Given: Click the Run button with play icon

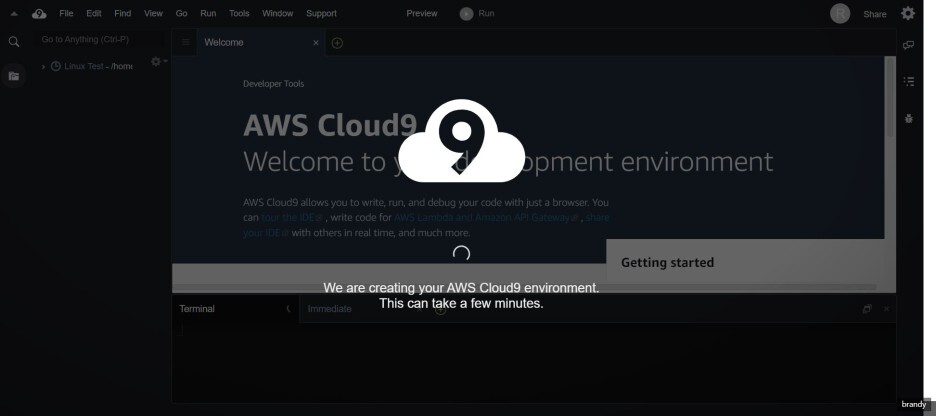Looking at the screenshot, I should (478, 14).
